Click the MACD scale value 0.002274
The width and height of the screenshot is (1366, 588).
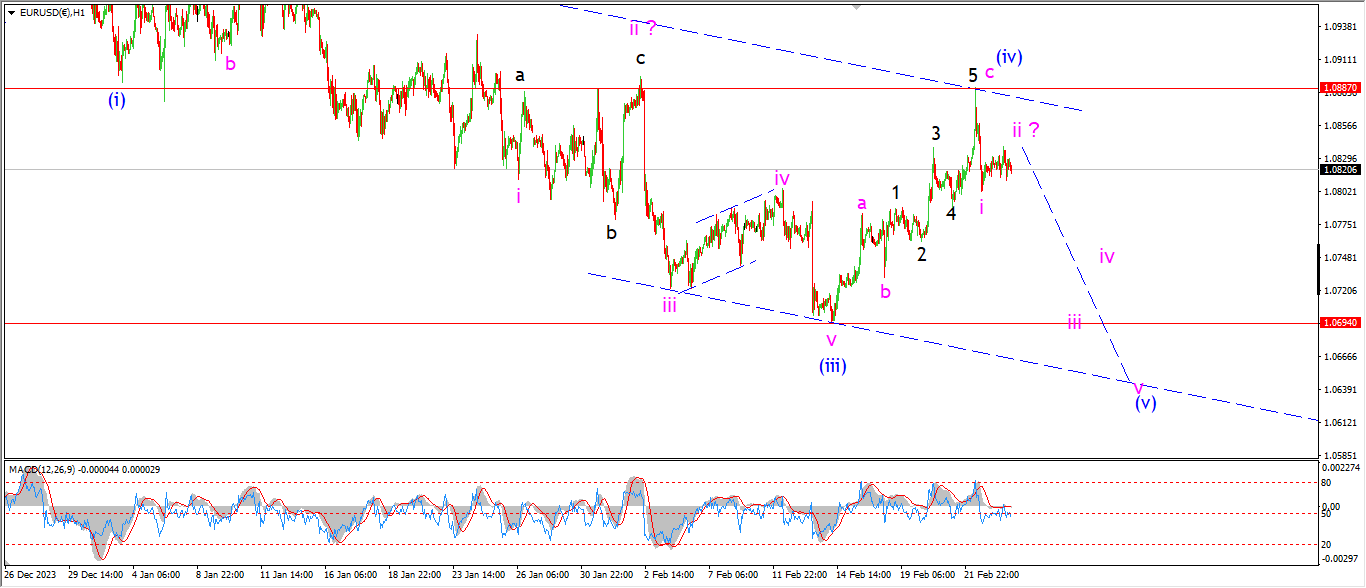(x=1340, y=468)
